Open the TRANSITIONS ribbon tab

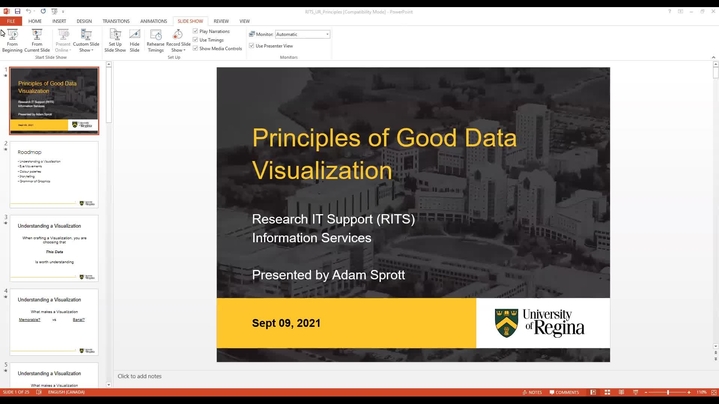click(x=115, y=20)
